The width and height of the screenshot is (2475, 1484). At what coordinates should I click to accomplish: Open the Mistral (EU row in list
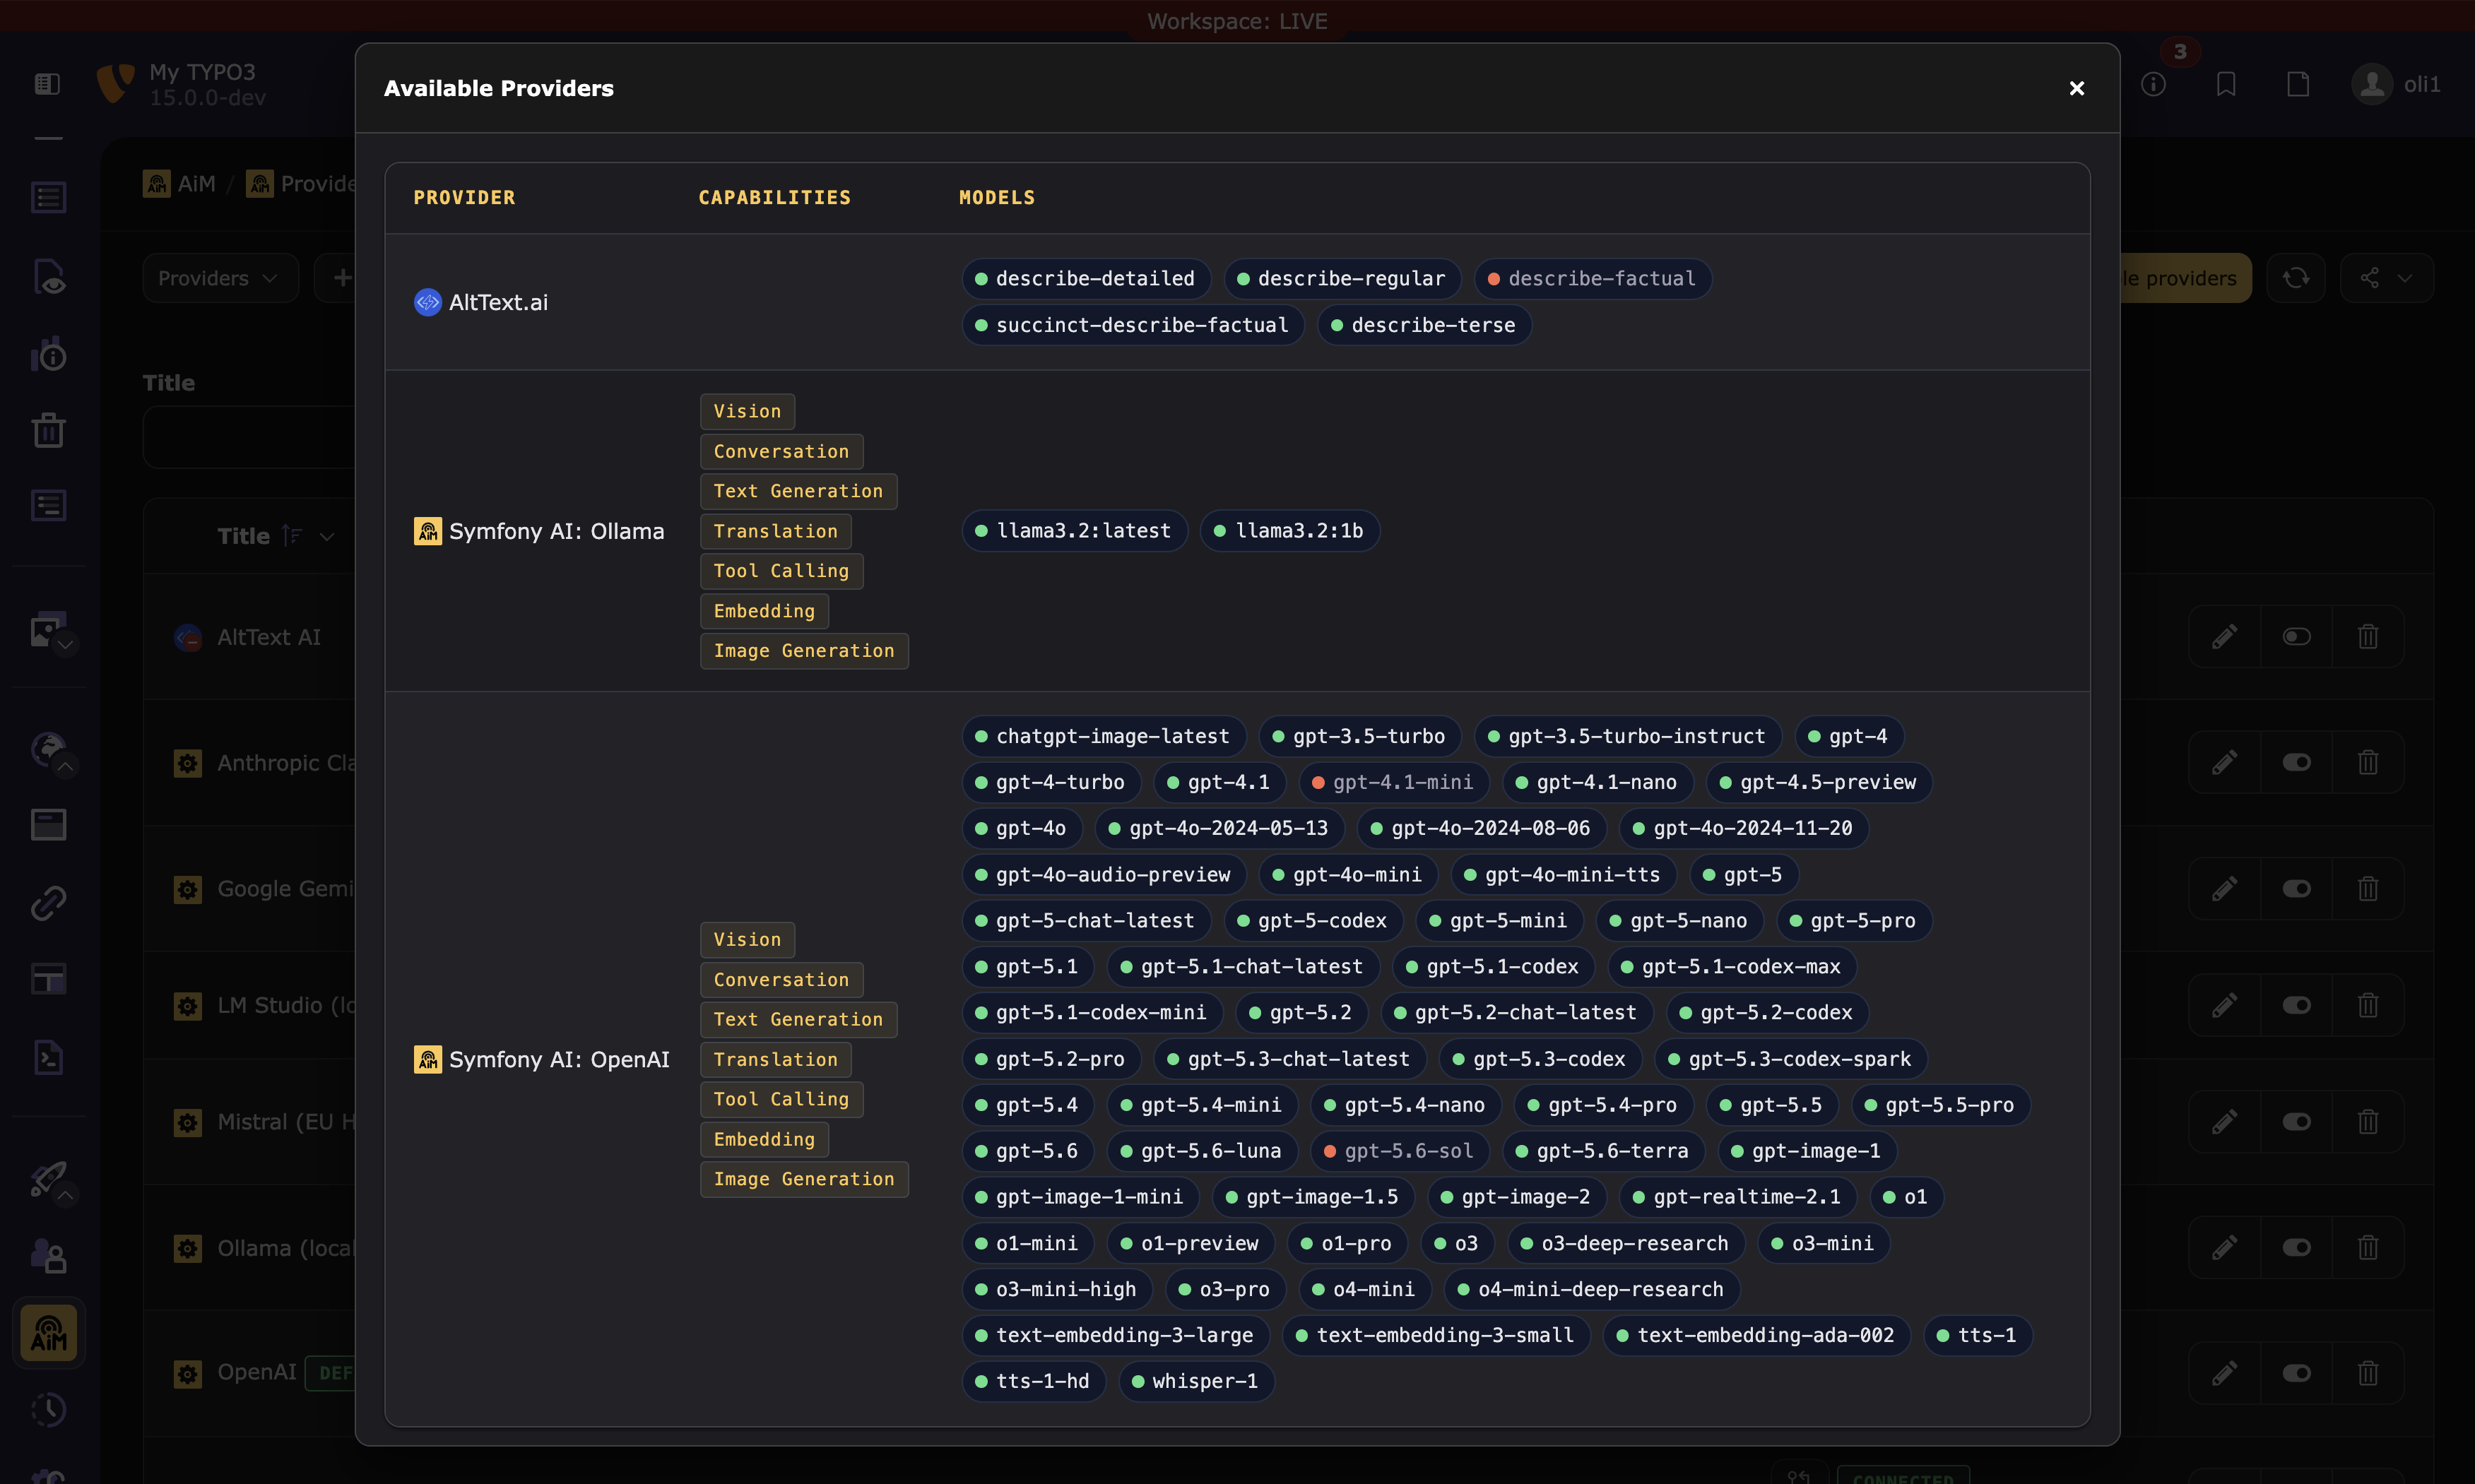point(286,1122)
